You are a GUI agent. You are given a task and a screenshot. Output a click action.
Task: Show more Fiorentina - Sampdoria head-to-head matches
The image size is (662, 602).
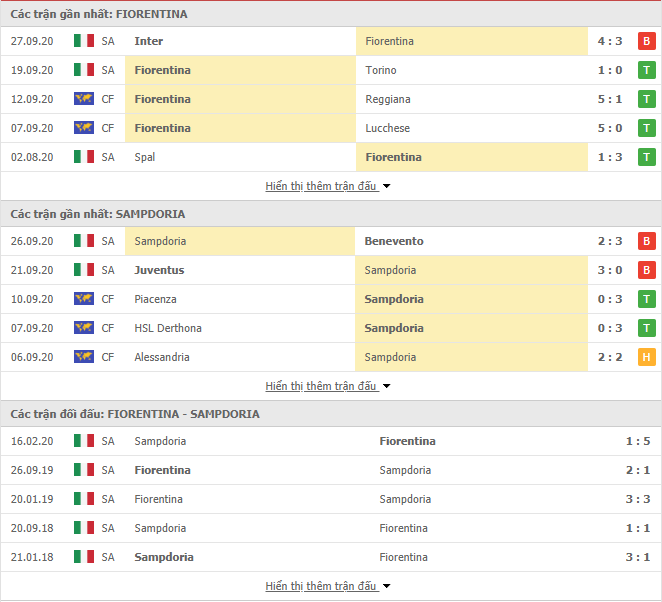(x=328, y=586)
